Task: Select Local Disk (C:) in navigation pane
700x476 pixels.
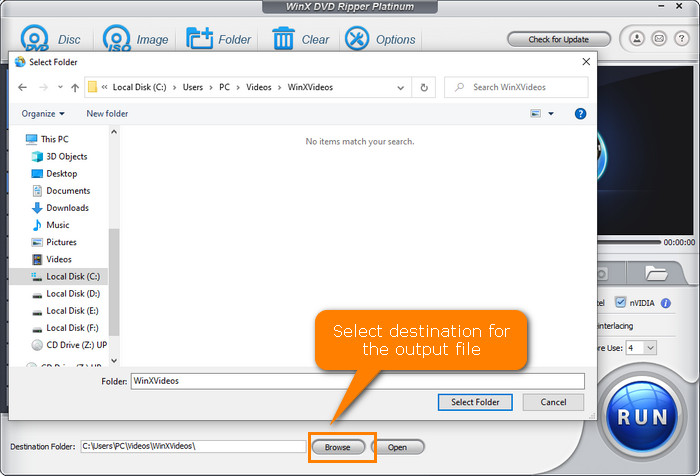Action: [x=59, y=276]
